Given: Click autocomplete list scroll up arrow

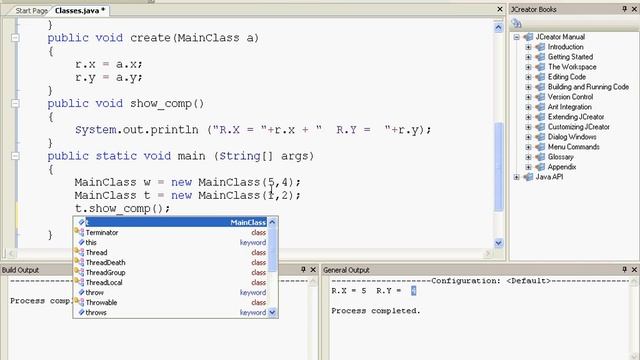Looking at the screenshot, I should pyautogui.click(x=272, y=222).
